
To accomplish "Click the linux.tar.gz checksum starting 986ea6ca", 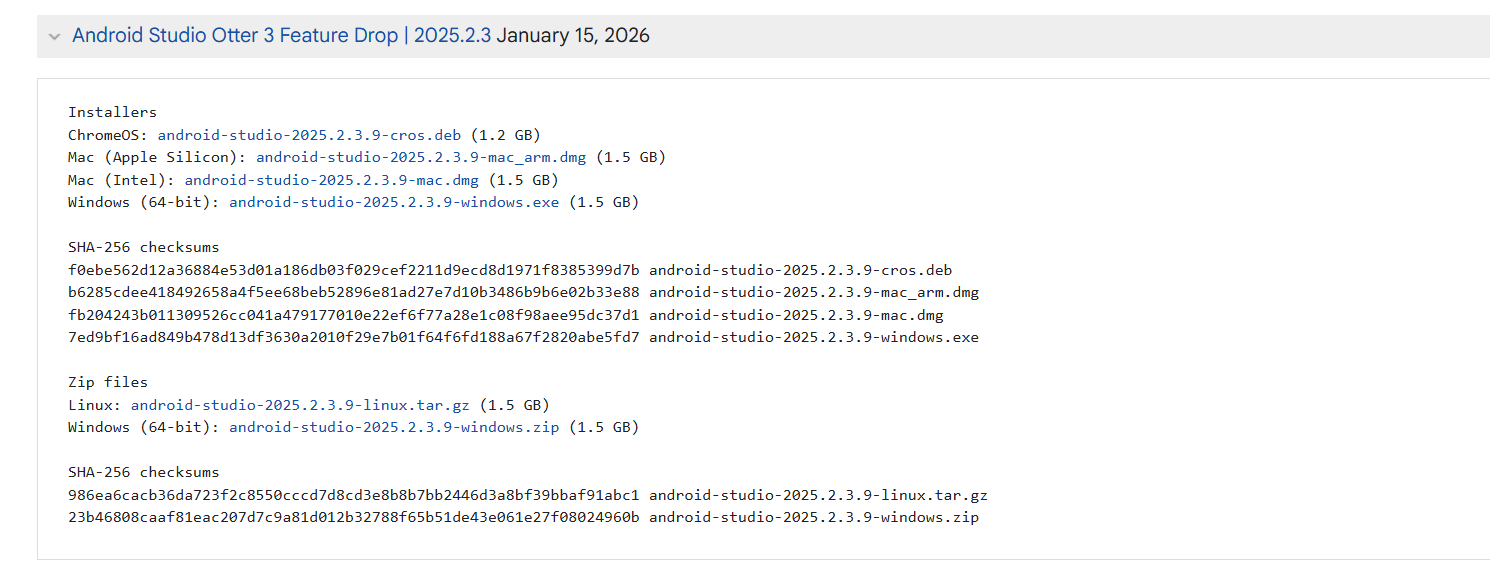I will pos(354,495).
